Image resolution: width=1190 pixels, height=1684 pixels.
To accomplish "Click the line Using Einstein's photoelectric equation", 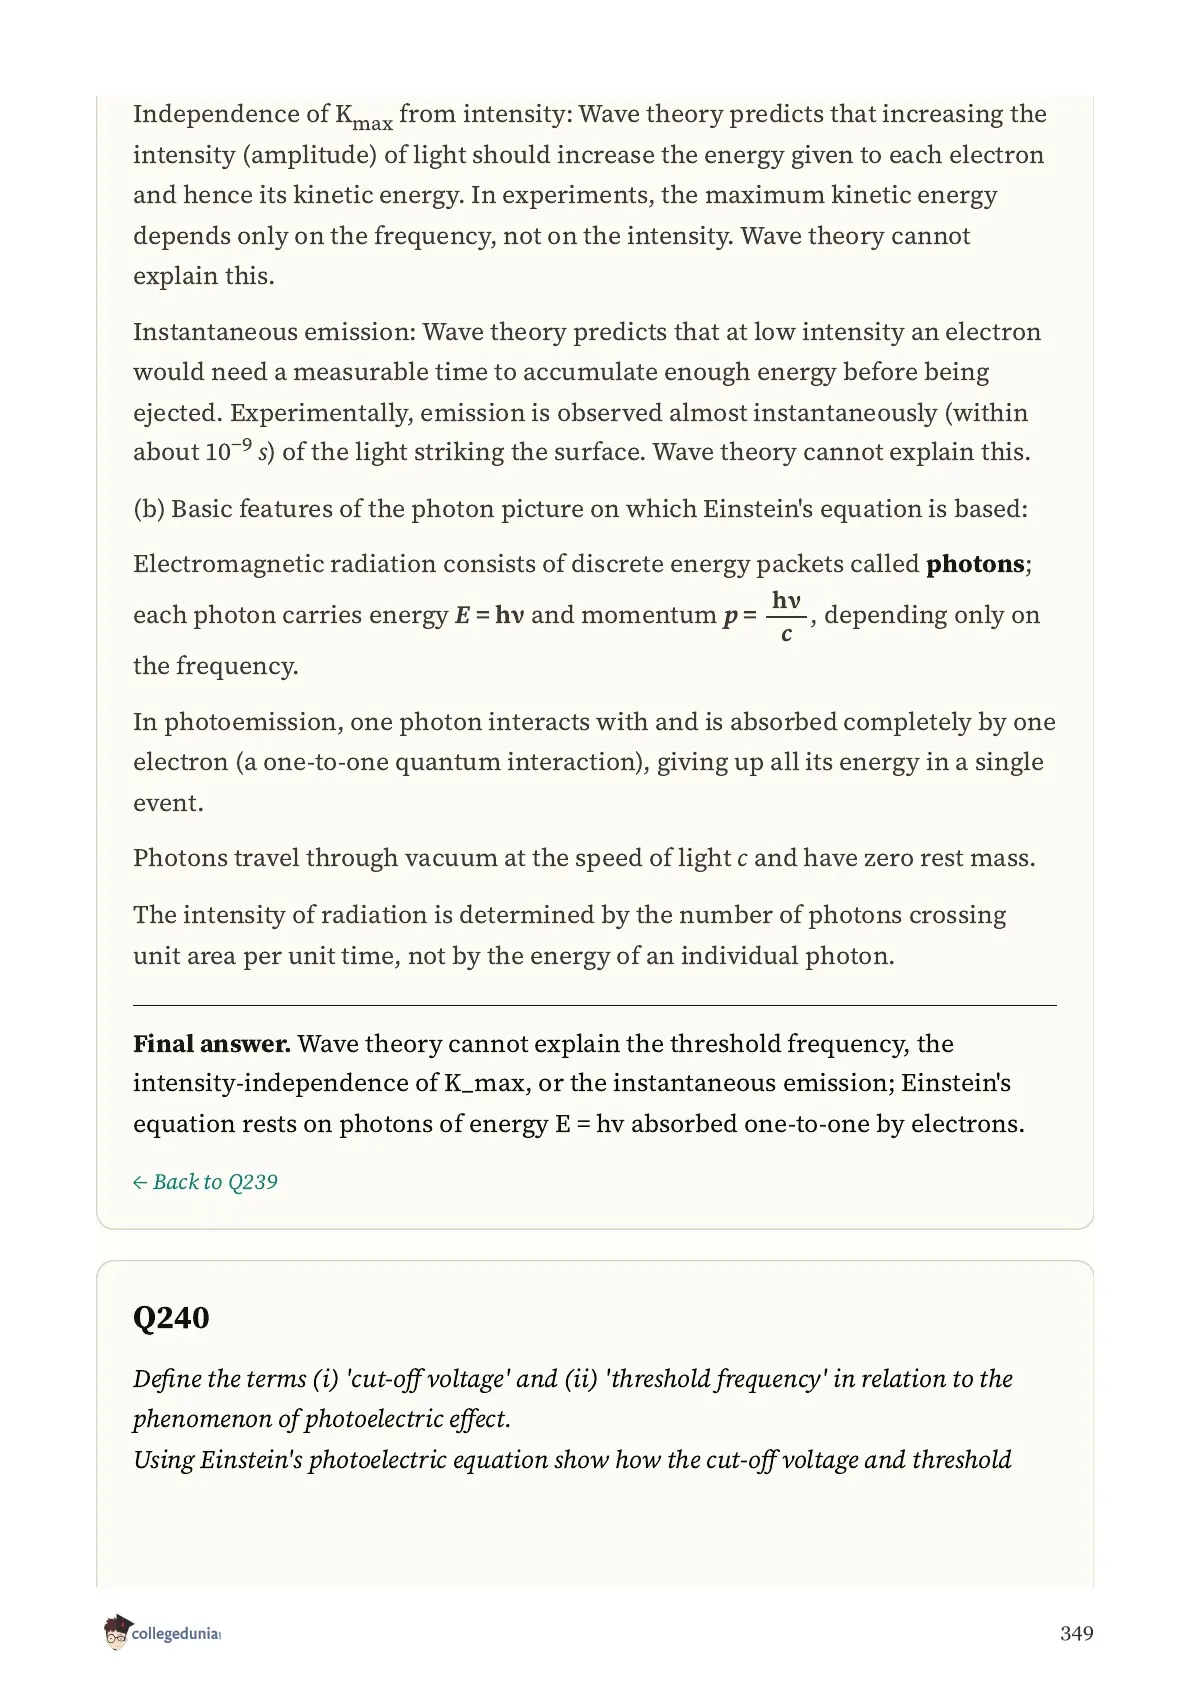I will click(x=572, y=1460).
